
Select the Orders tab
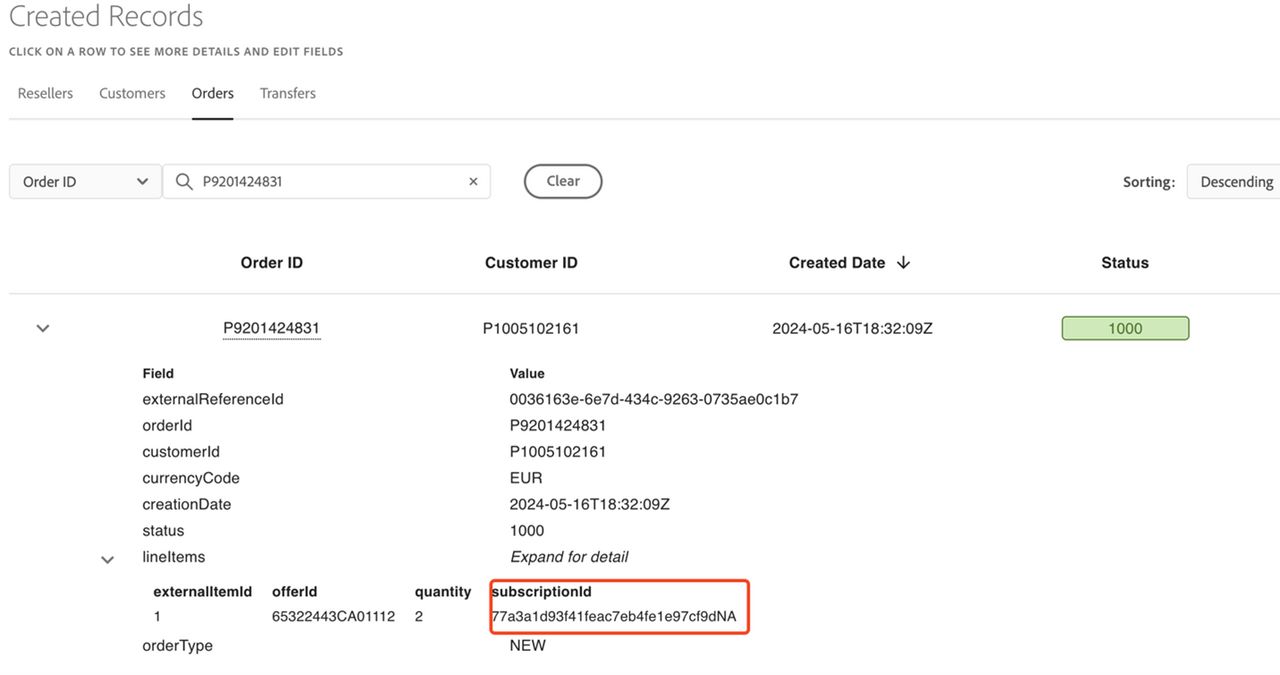pos(212,93)
